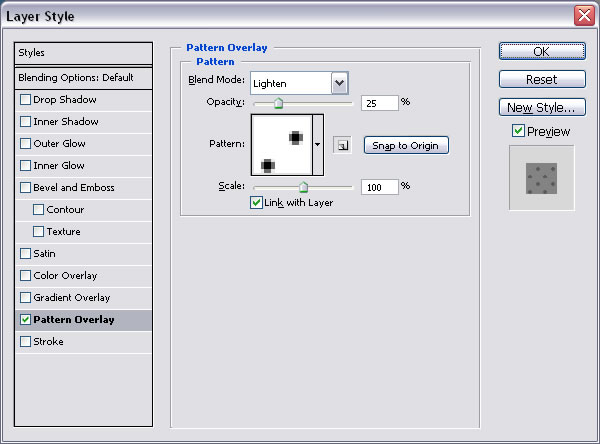Enable the Texture checkbox
Viewport: 600px width, 444px height.
[x=38, y=232]
